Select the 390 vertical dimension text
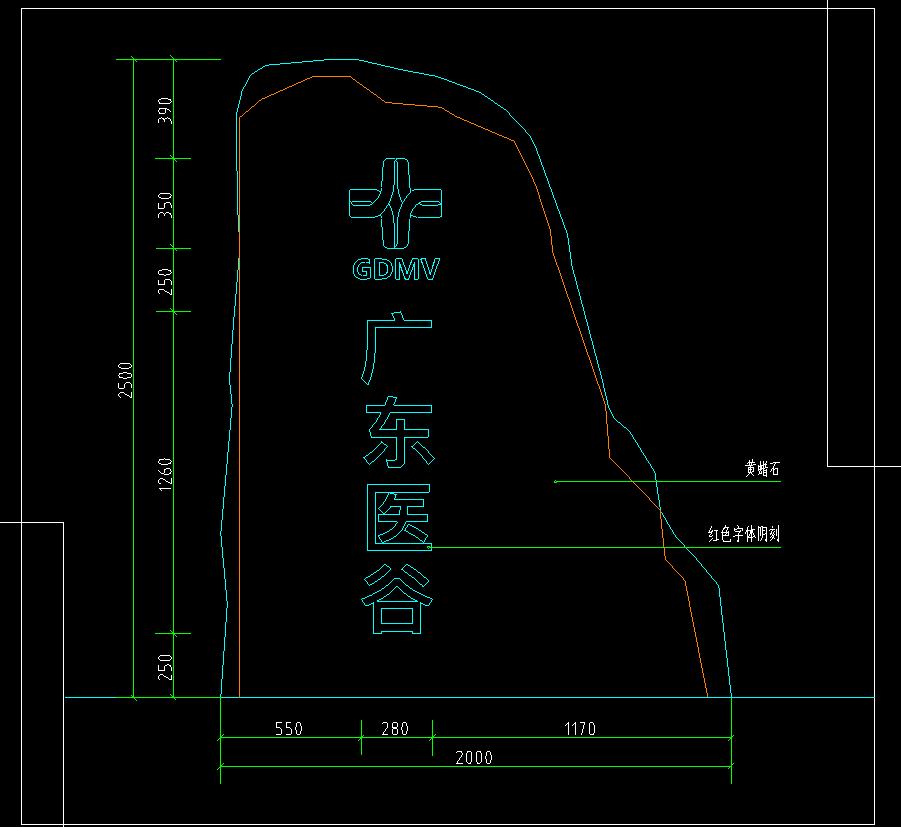This screenshot has height=827, width=901. coord(165,110)
